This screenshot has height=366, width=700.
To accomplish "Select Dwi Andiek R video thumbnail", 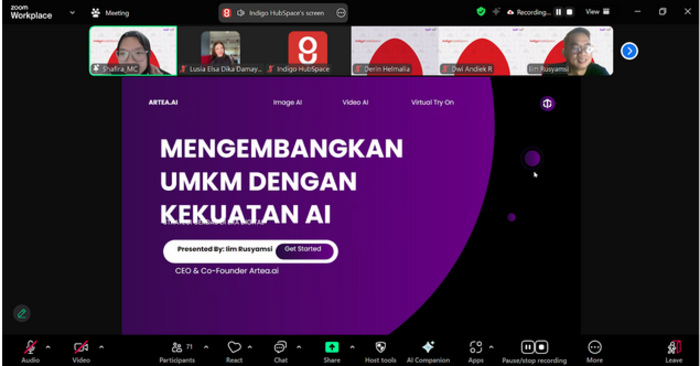I will click(482, 51).
